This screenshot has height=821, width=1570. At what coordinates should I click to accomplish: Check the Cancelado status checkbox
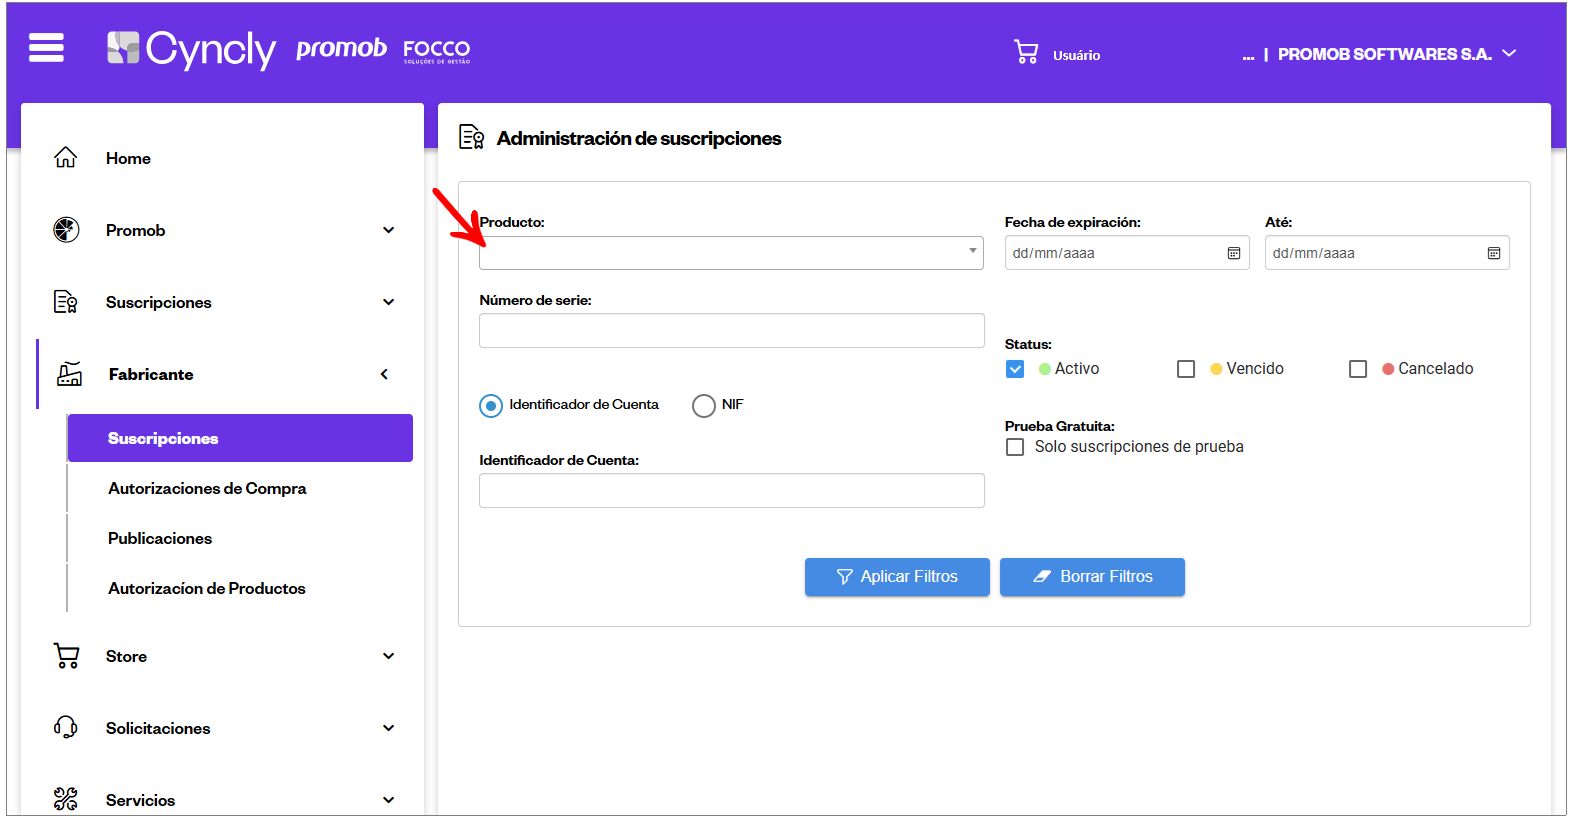click(x=1358, y=369)
